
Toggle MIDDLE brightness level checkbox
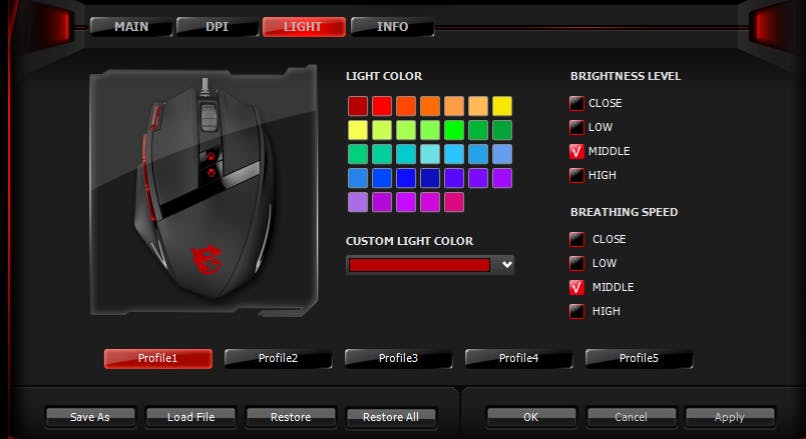(x=577, y=151)
